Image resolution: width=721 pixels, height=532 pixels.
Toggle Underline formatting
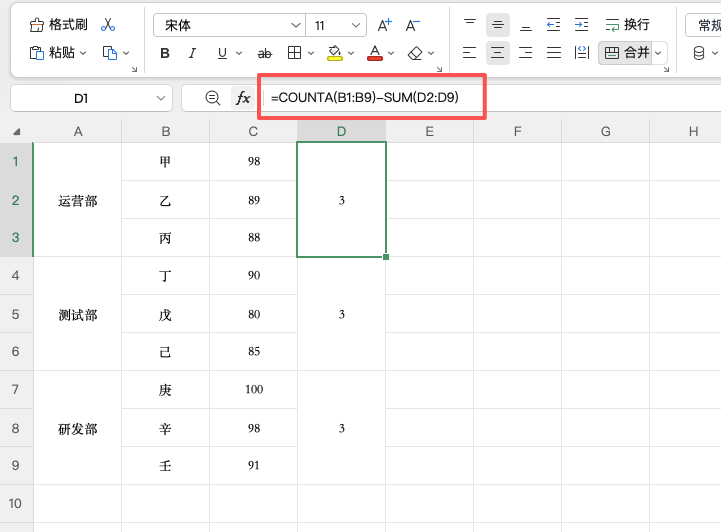[222, 53]
